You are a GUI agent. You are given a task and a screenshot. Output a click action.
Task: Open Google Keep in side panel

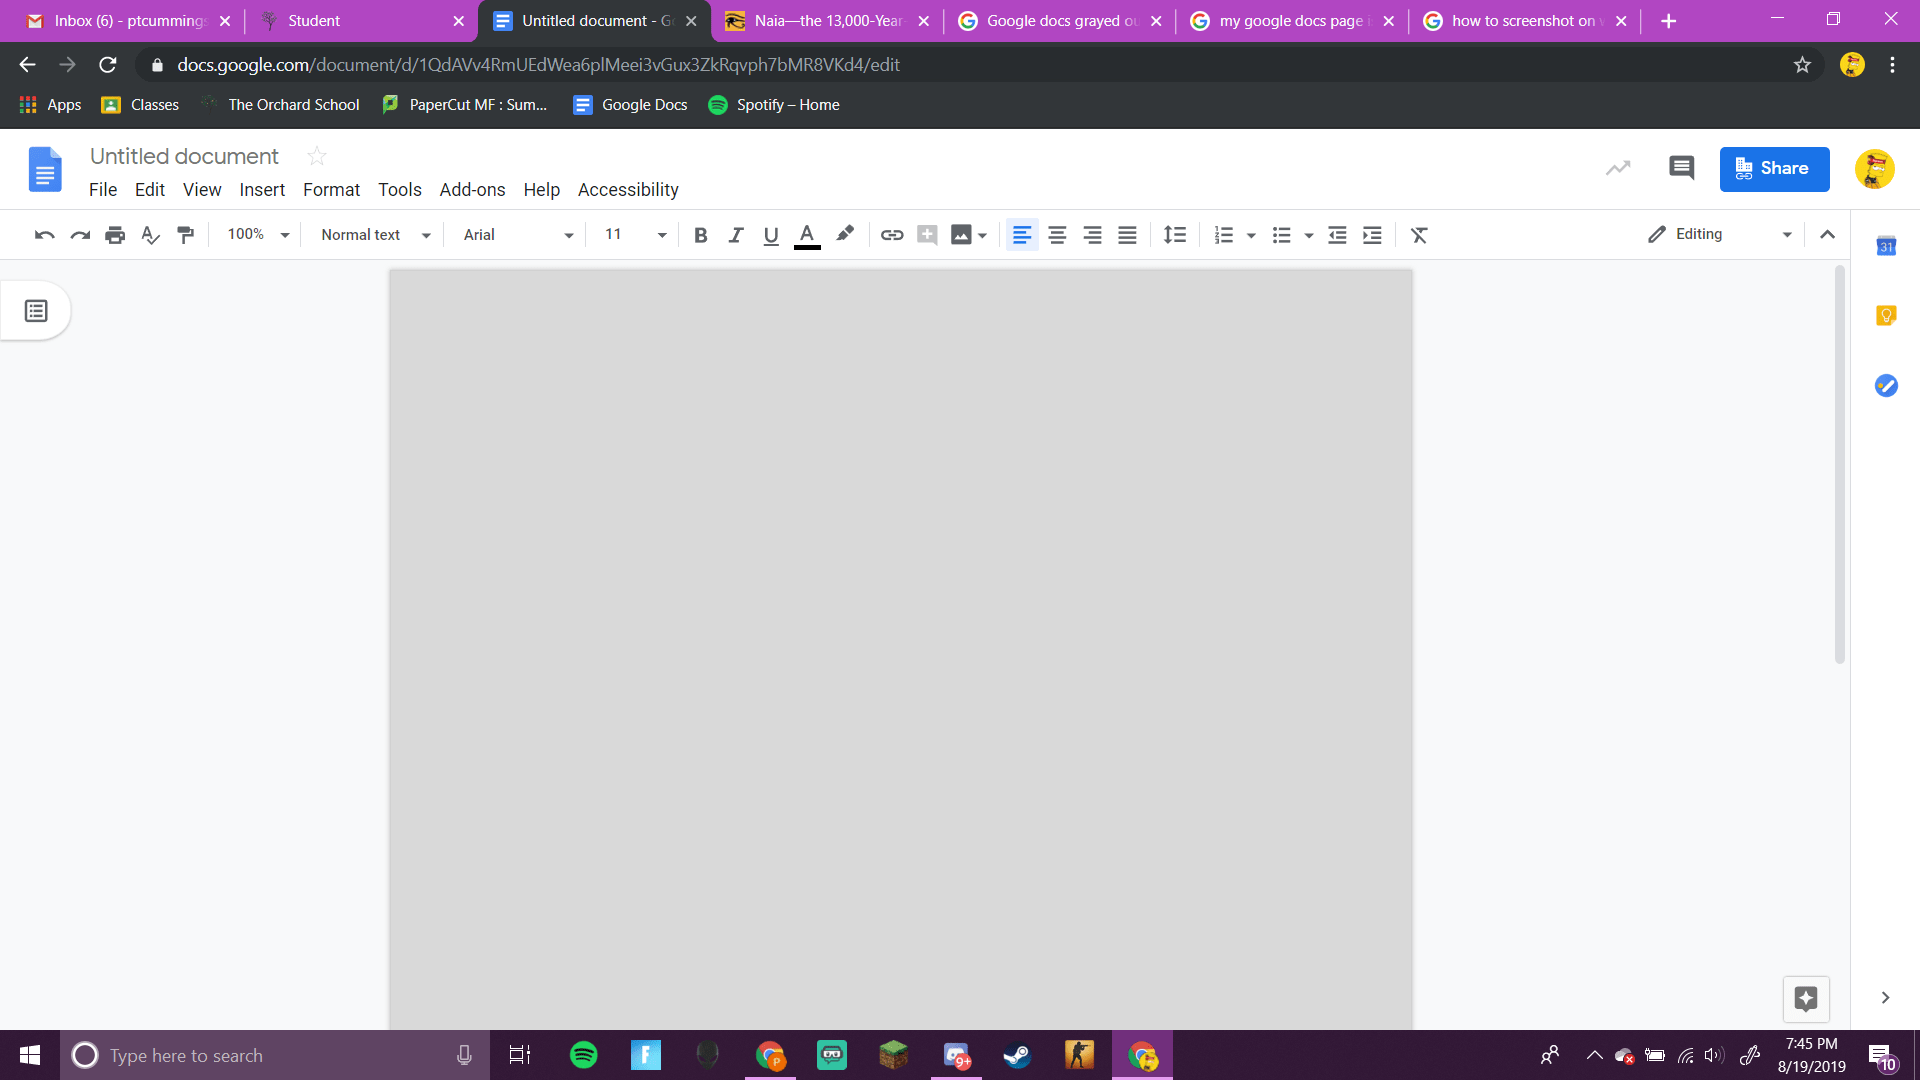[x=1885, y=316]
